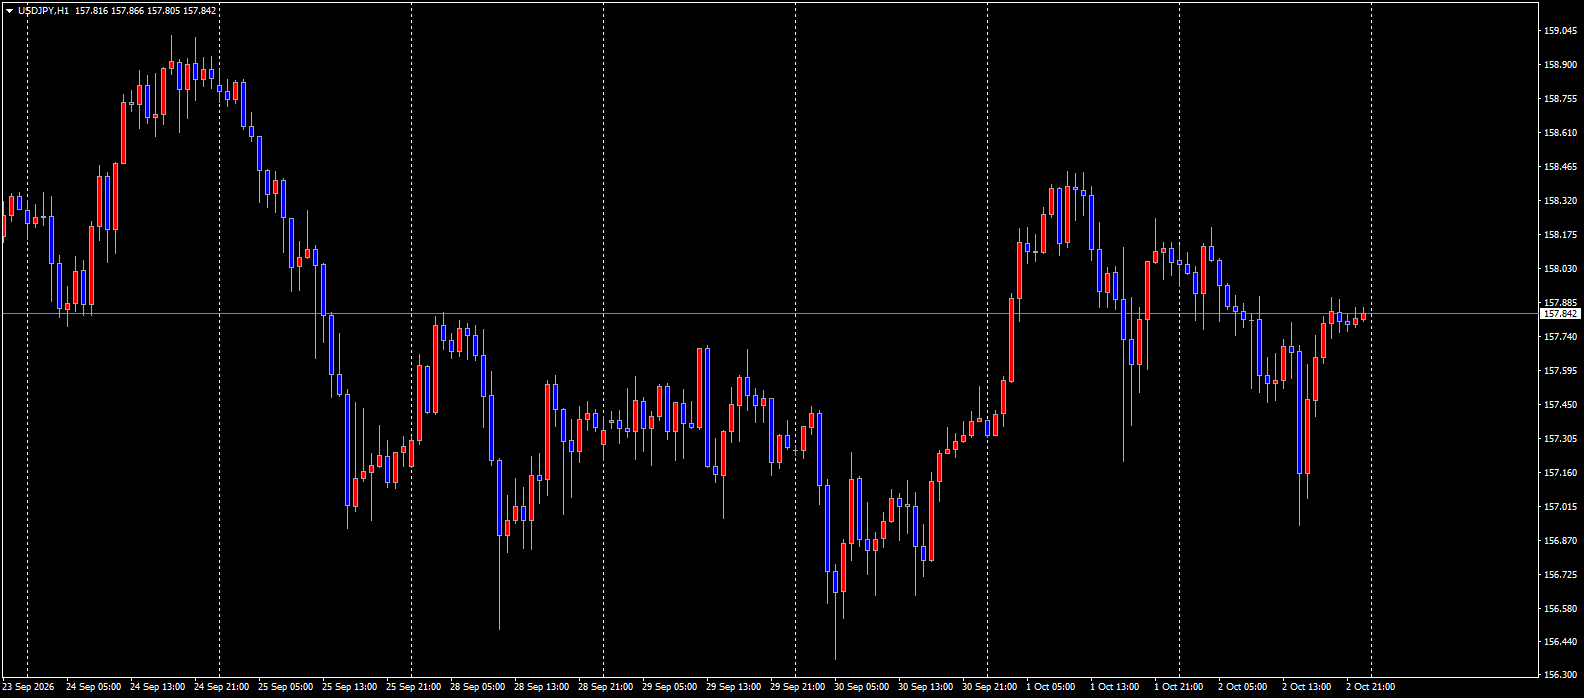Click the 158.900 price axis label
1584x698 pixels.
(1561, 65)
